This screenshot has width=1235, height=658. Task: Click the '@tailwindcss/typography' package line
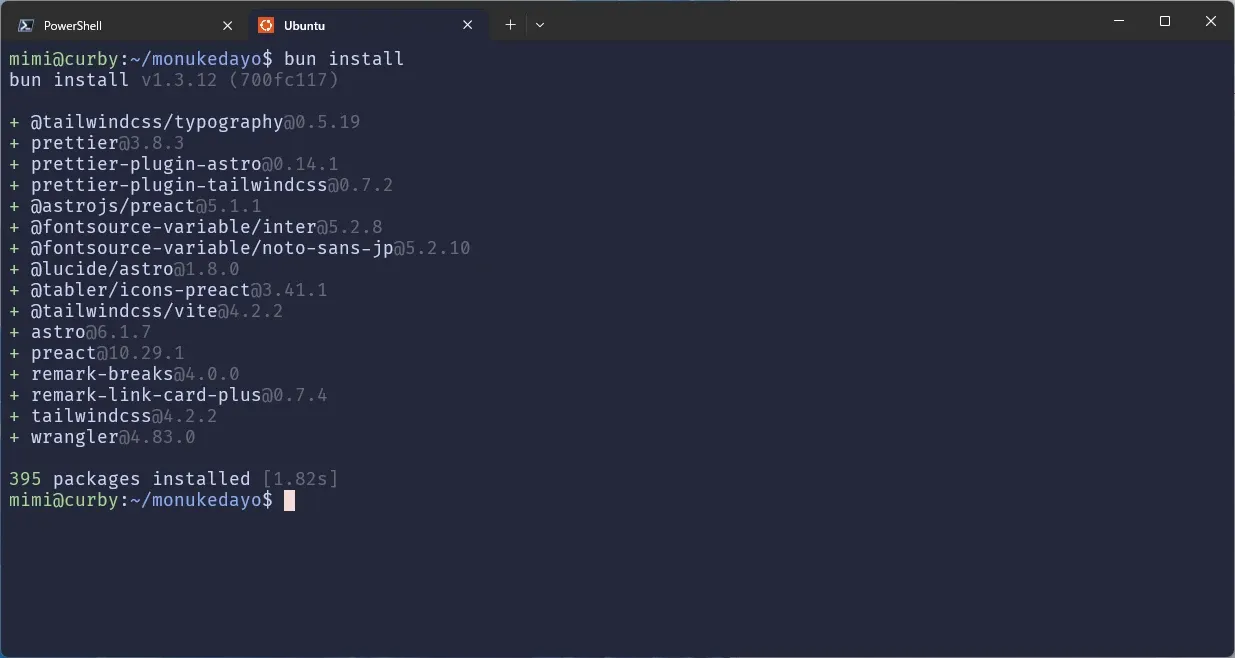pyautogui.click(x=185, y=122)
